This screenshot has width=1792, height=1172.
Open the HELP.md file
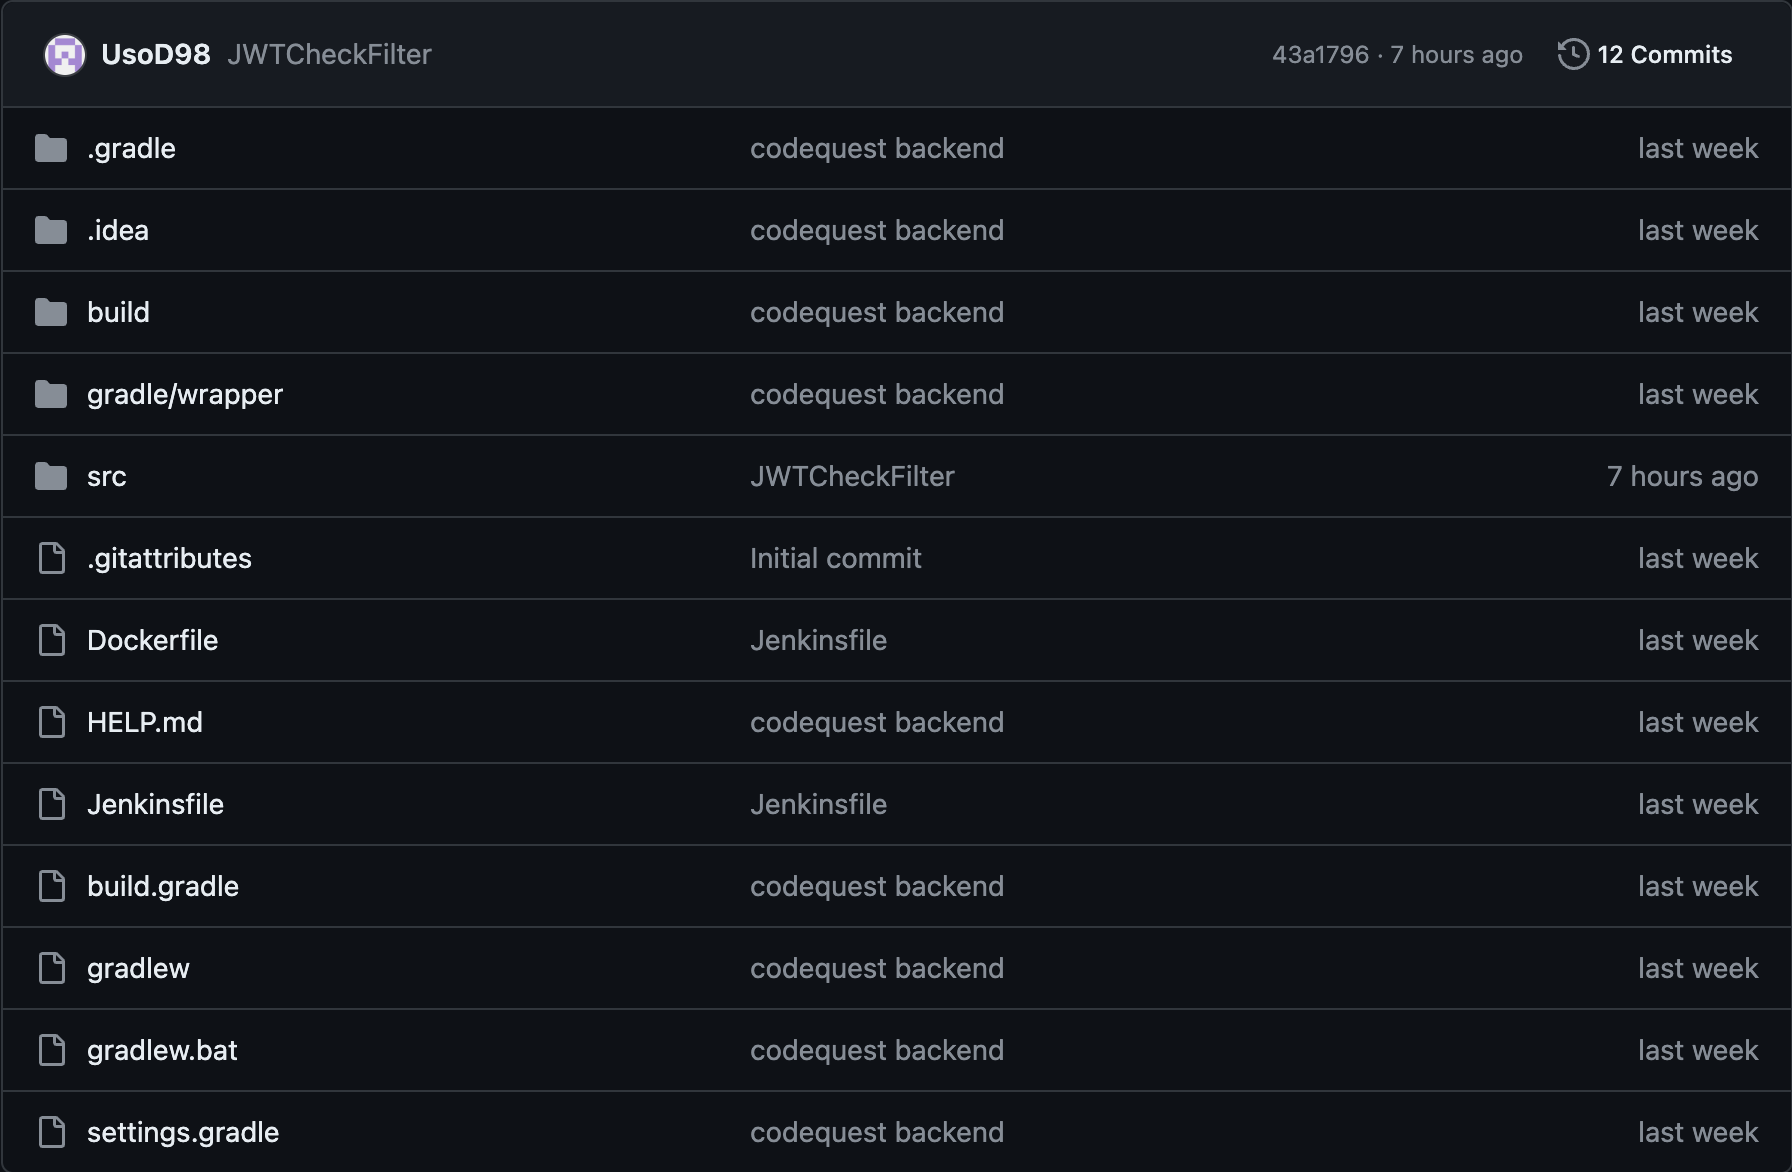[x=145, y=722]
